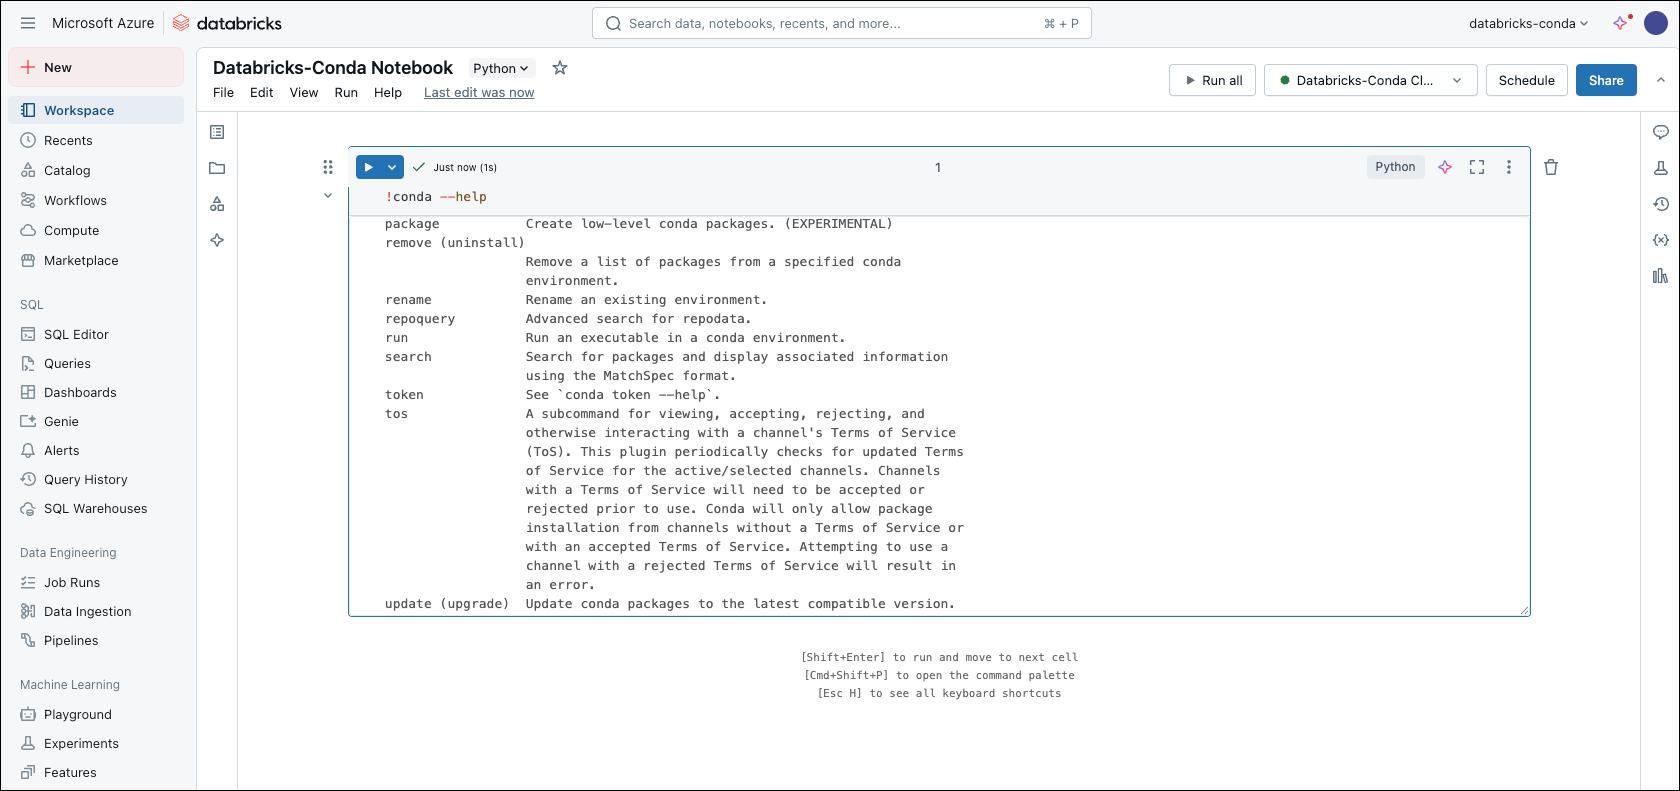Image resolution: width=1680 pixels, height=791 pixels.
Task: Grab the output resize handle corner
Action: pyautogui.click(x=1524, y=610)
